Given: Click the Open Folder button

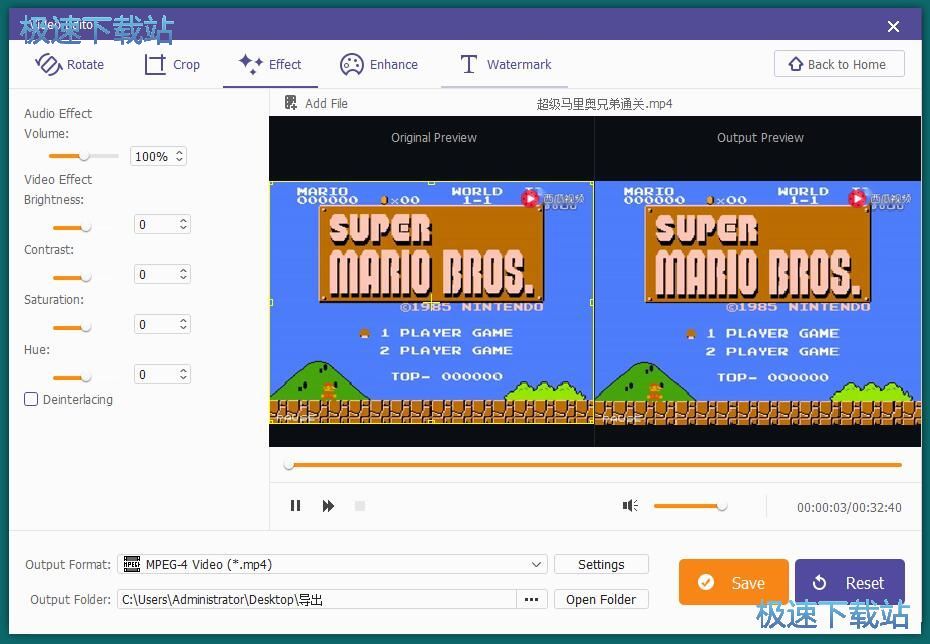Looking at the screenshot, I should (601, 599).
